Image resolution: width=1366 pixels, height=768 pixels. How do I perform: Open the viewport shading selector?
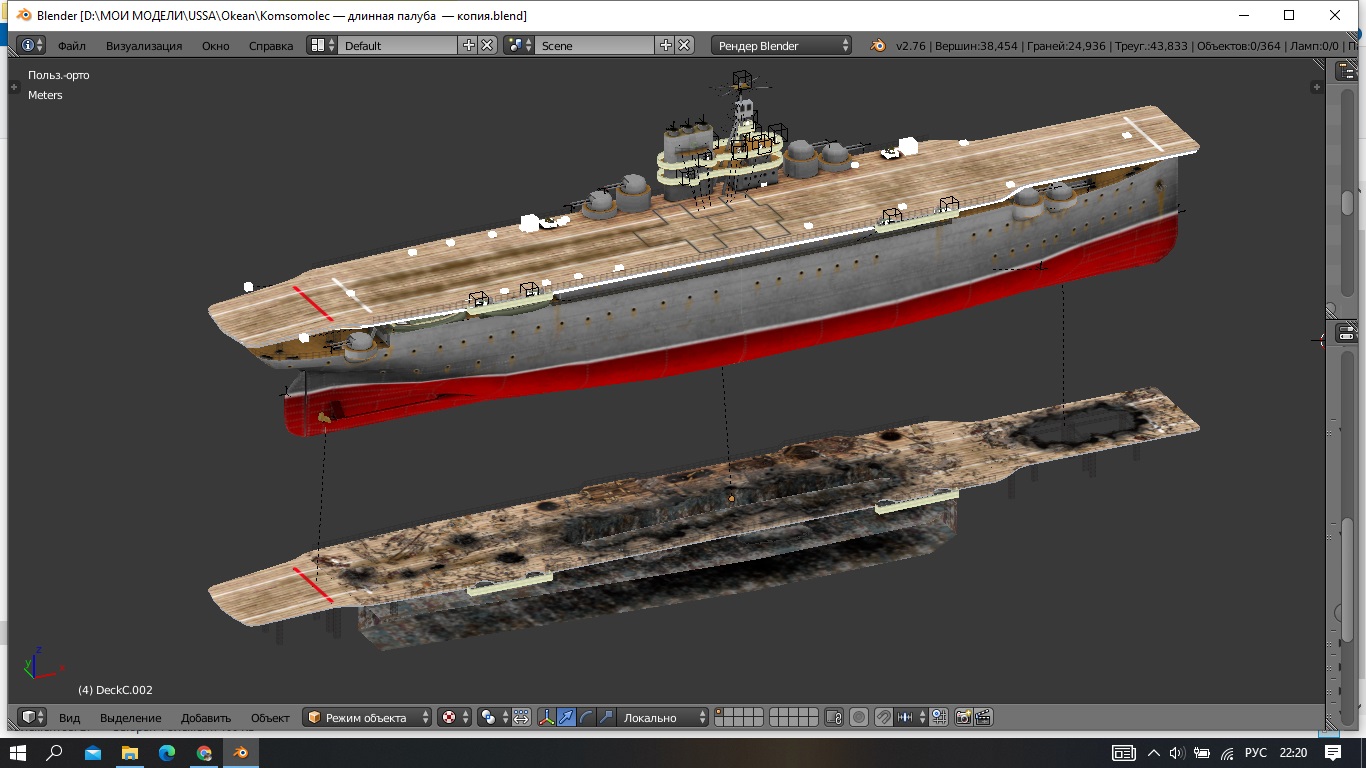click(x=453, y=717)
